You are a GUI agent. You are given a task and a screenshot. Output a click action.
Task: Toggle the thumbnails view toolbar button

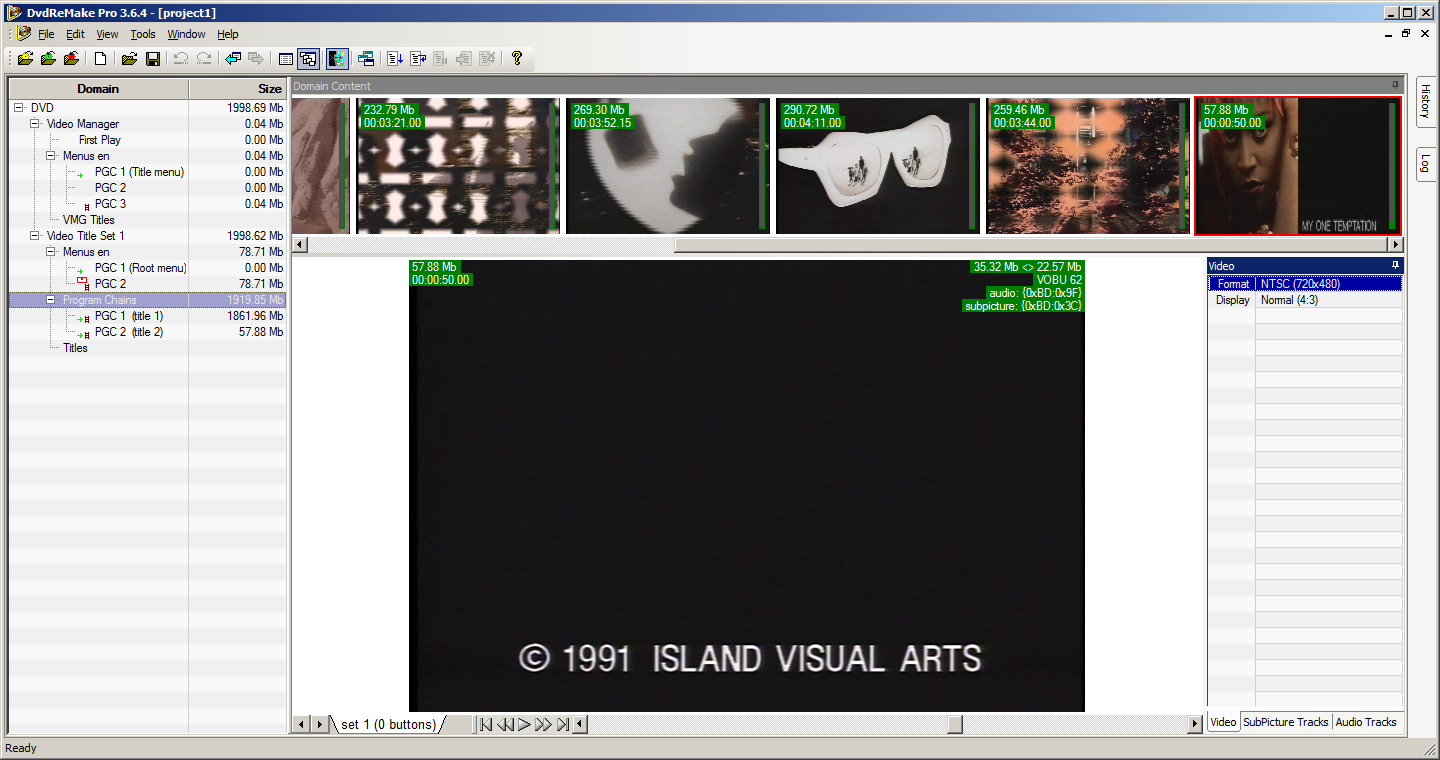pyautogui.click(x=308, y=58)
